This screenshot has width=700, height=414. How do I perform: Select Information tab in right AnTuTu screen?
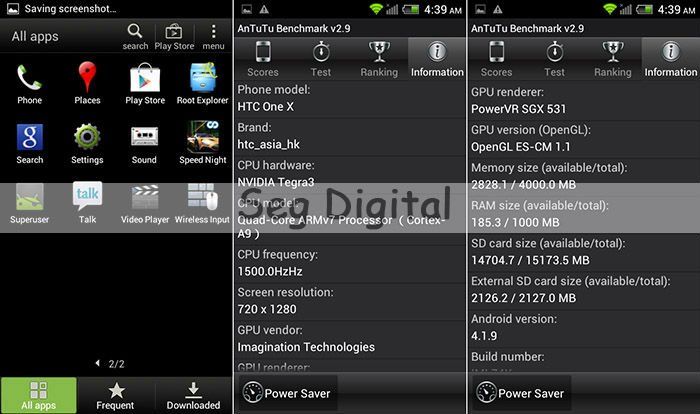point(671,59)
